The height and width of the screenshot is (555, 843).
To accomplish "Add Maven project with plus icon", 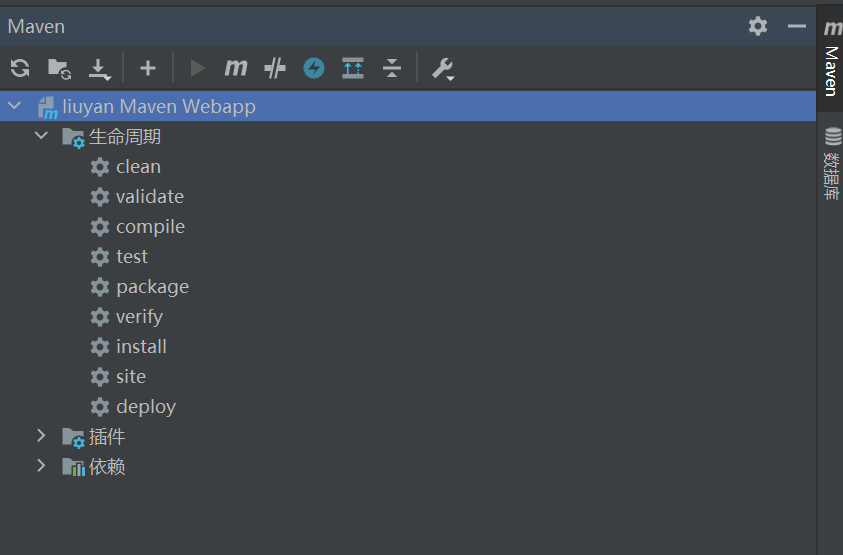I will click(148, 68).
